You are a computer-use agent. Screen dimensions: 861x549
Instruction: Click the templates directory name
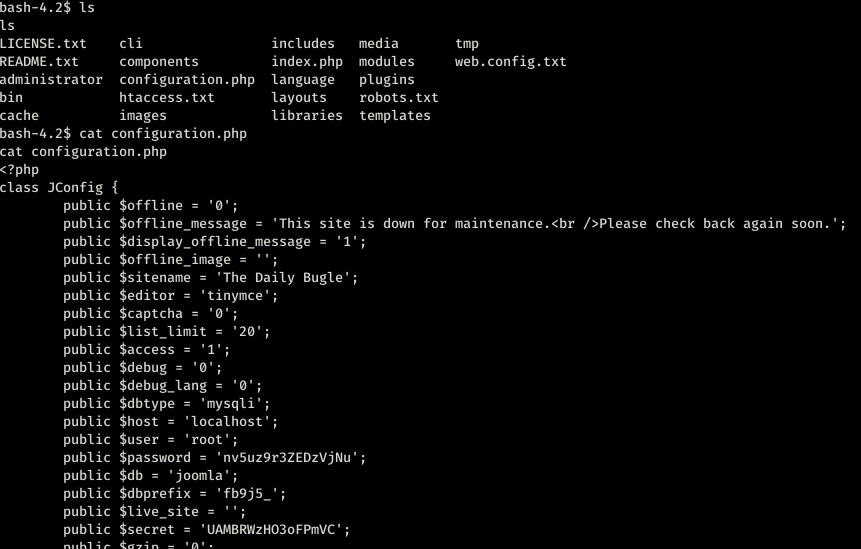pyautogui.click(x=395, y=116)
